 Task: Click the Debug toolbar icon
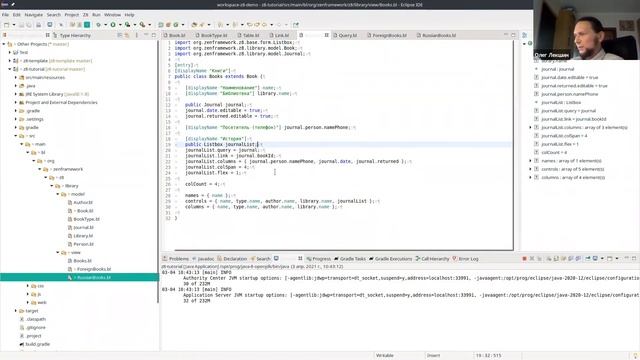pyautogui.click(x=98, y=25)
